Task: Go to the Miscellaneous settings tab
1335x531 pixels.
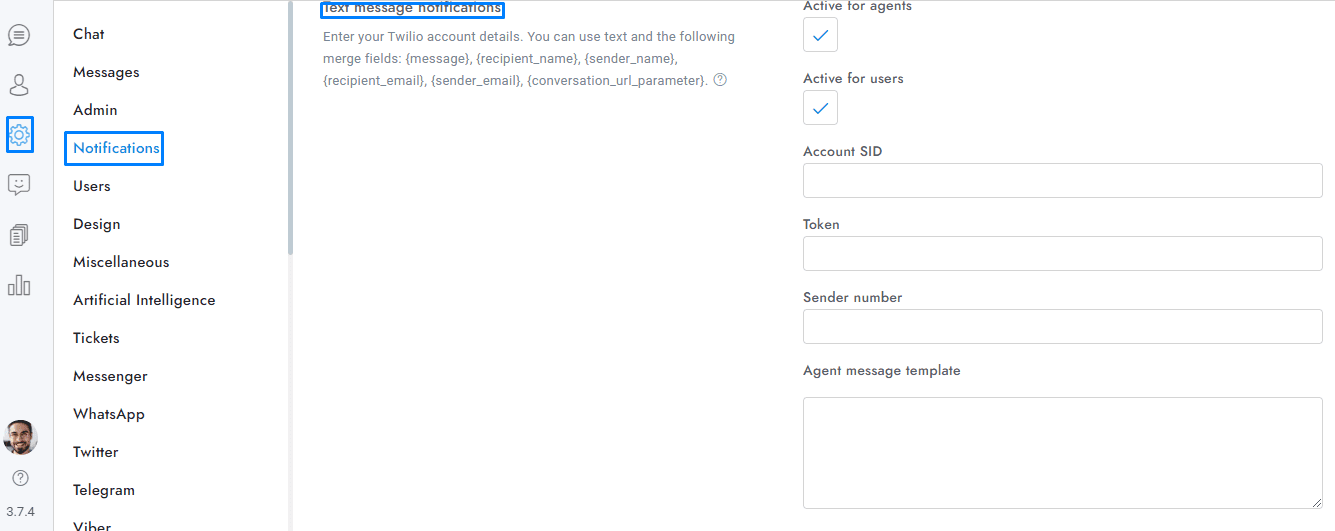Action: pyautogui.click(x=121, y=262)
